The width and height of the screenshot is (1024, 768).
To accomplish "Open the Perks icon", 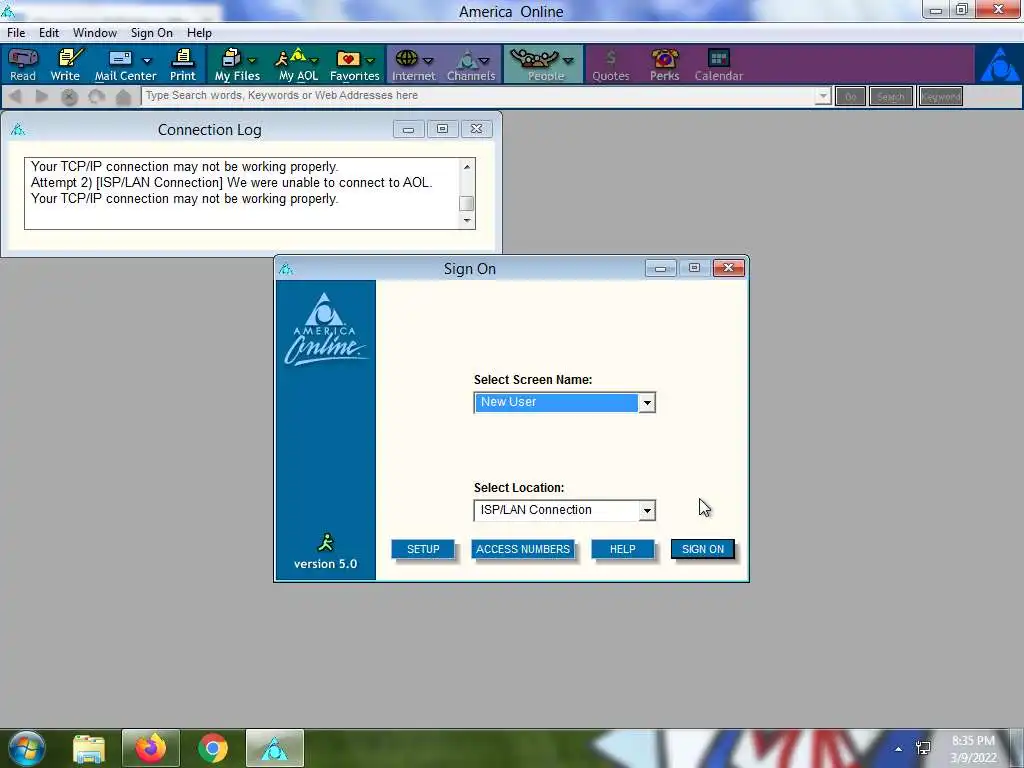I will [x=665, y=65].
